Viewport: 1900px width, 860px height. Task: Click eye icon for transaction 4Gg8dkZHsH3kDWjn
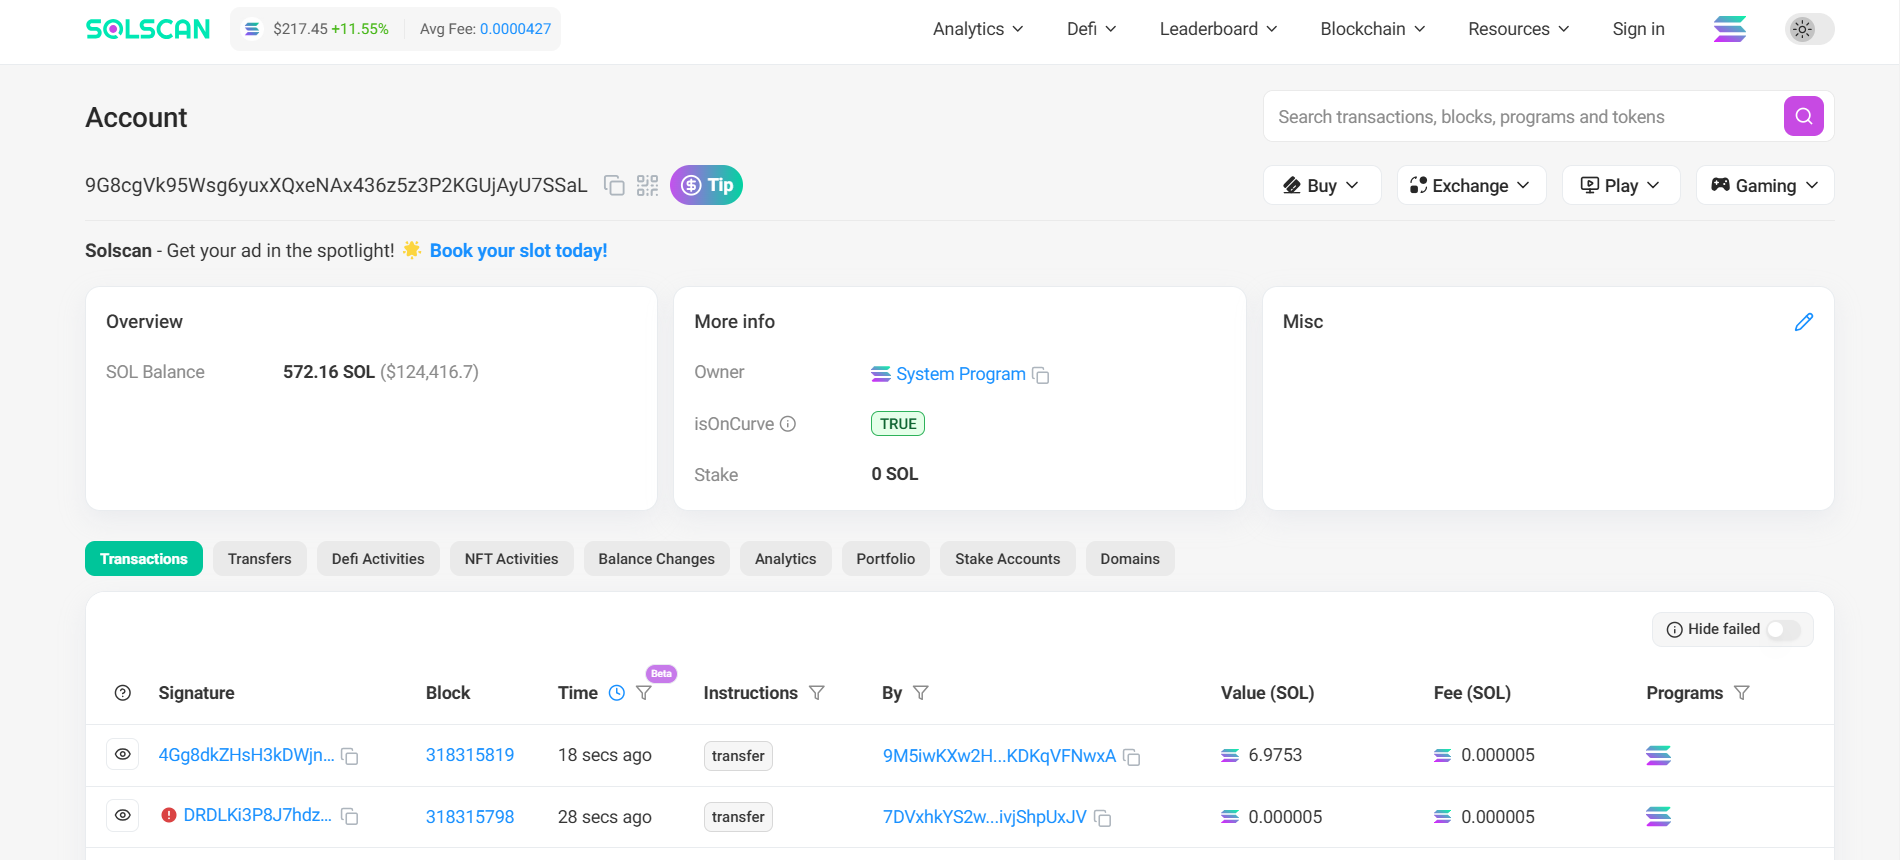pyautogui.click(x=123, y=755)
